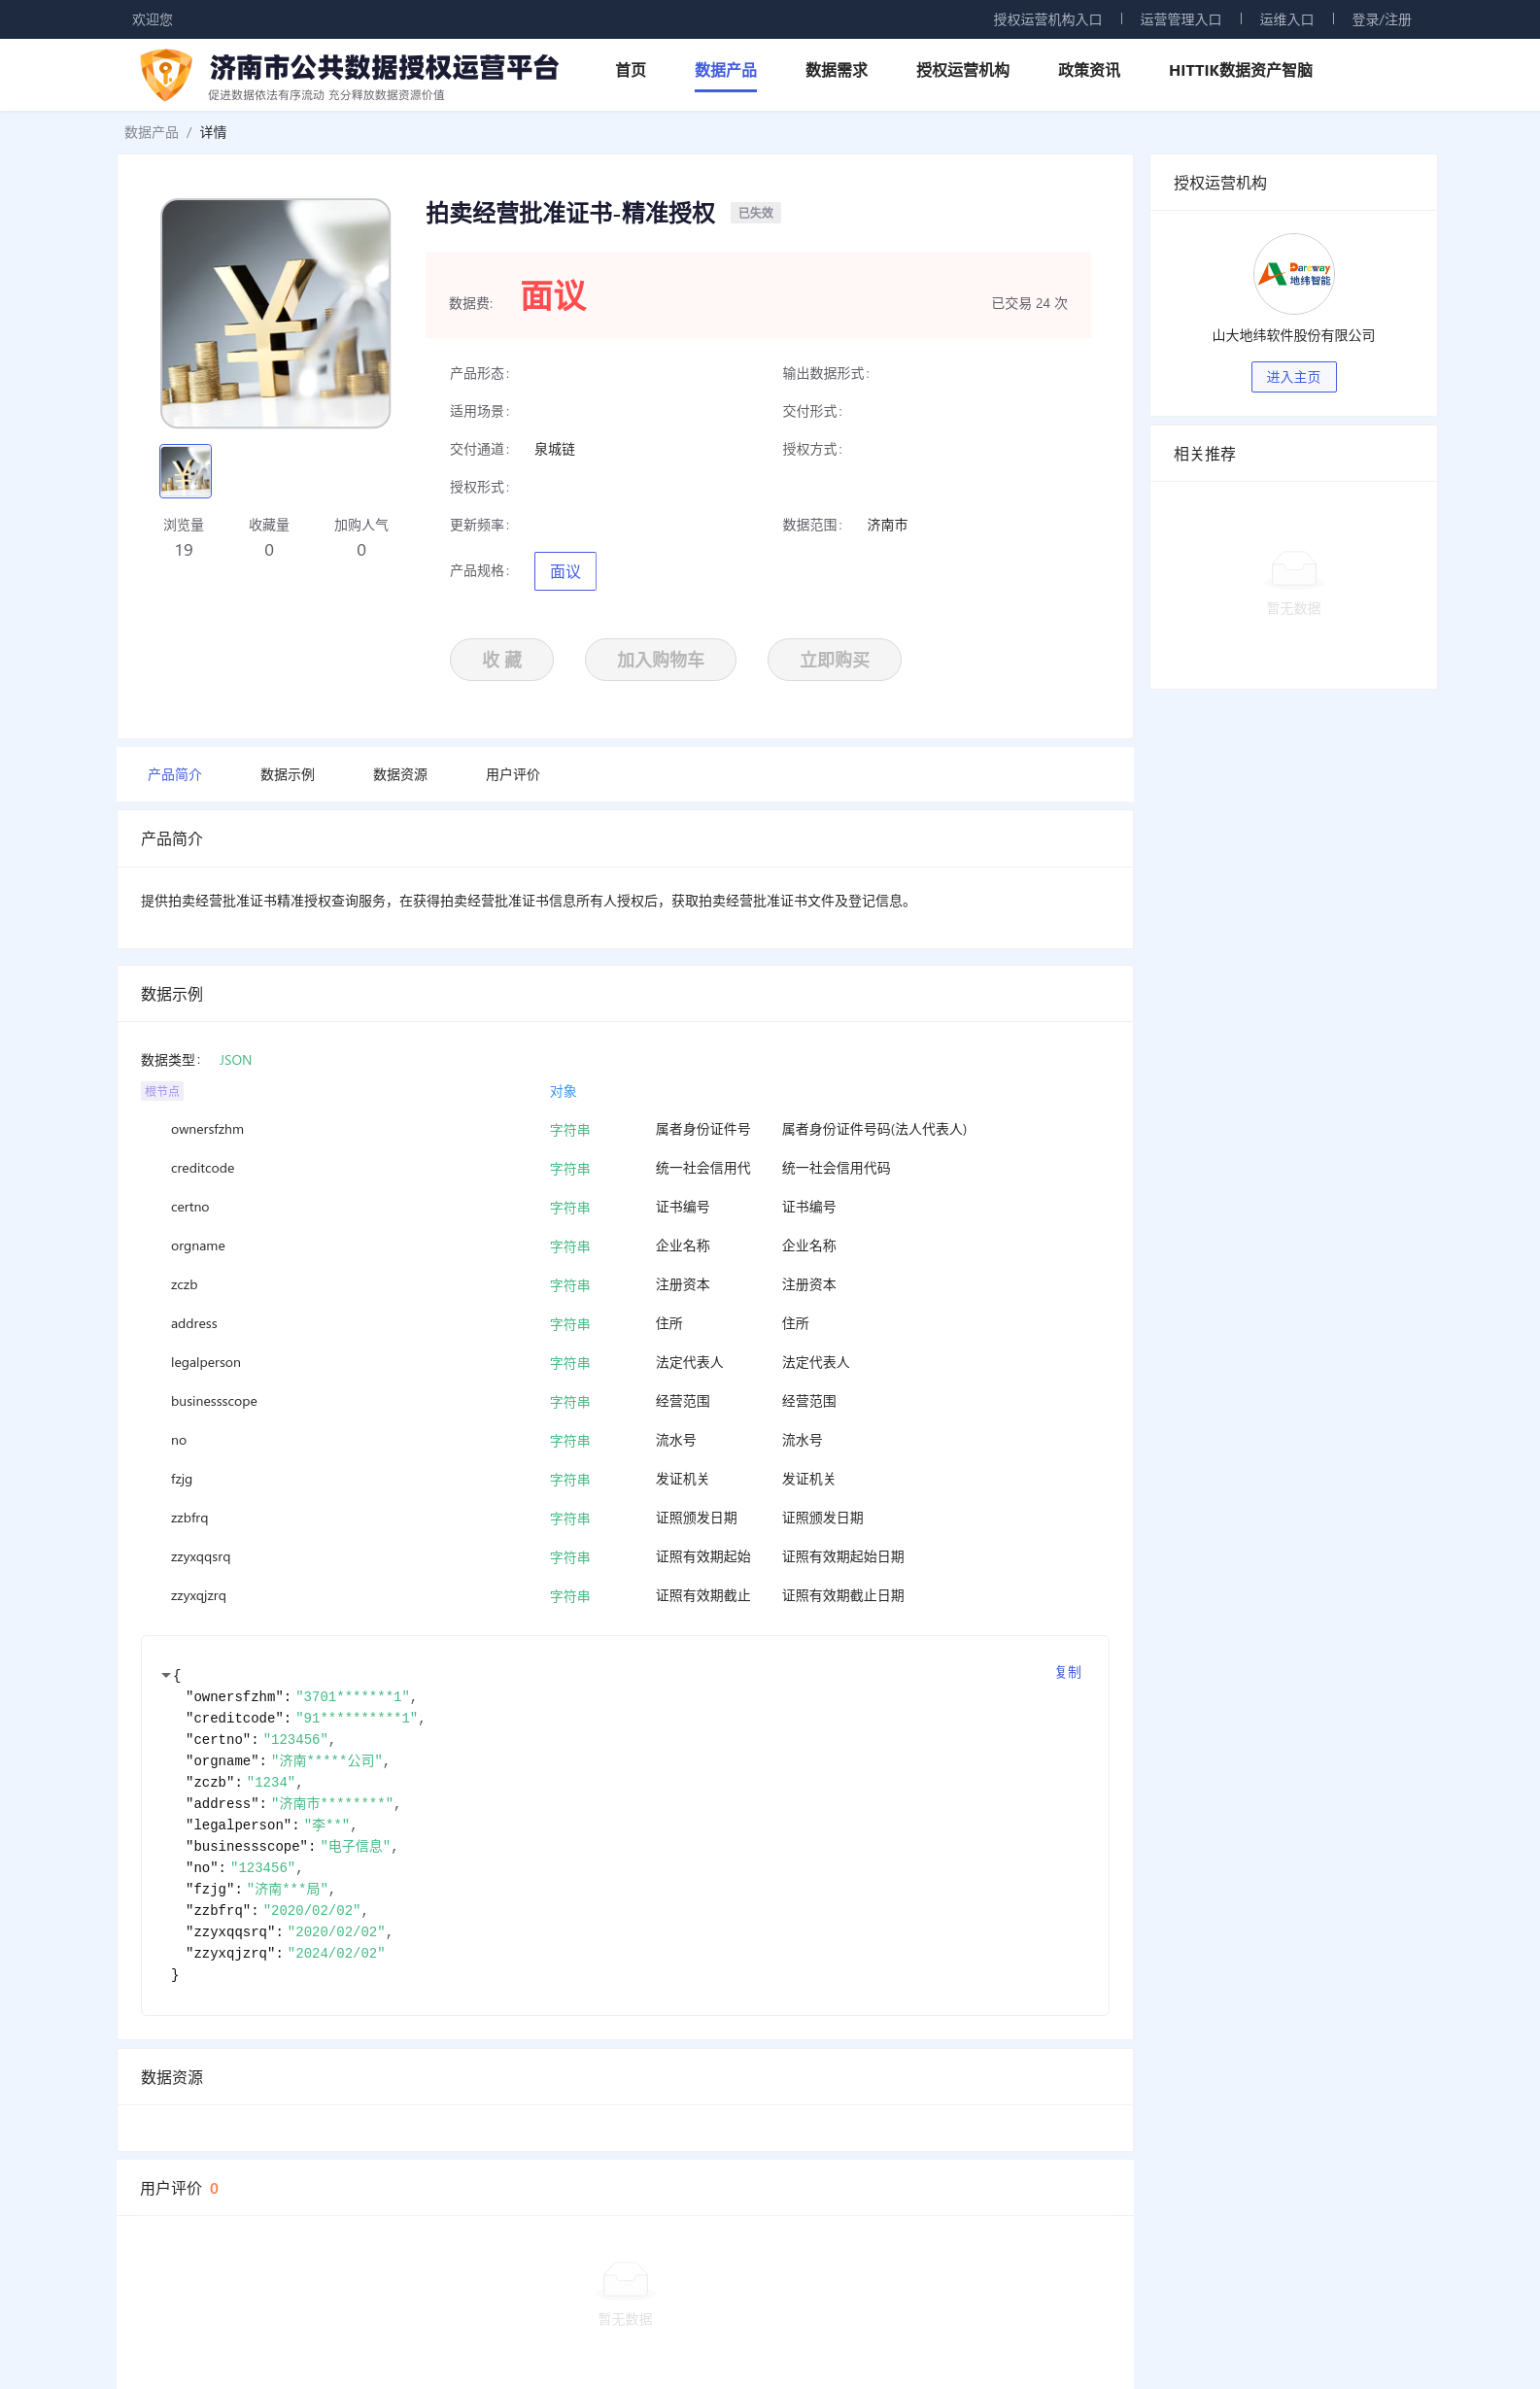
Task: Click 授权运营机构入口 link in top bar
Action: [x=1047, y=19]
